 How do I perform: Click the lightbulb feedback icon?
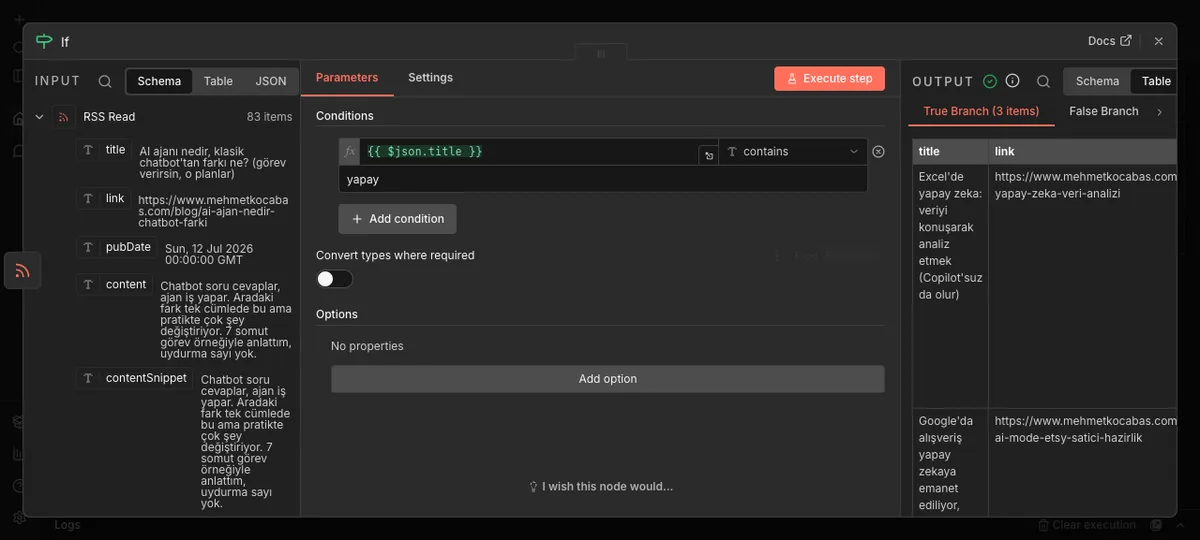click(x=534, y=486)
